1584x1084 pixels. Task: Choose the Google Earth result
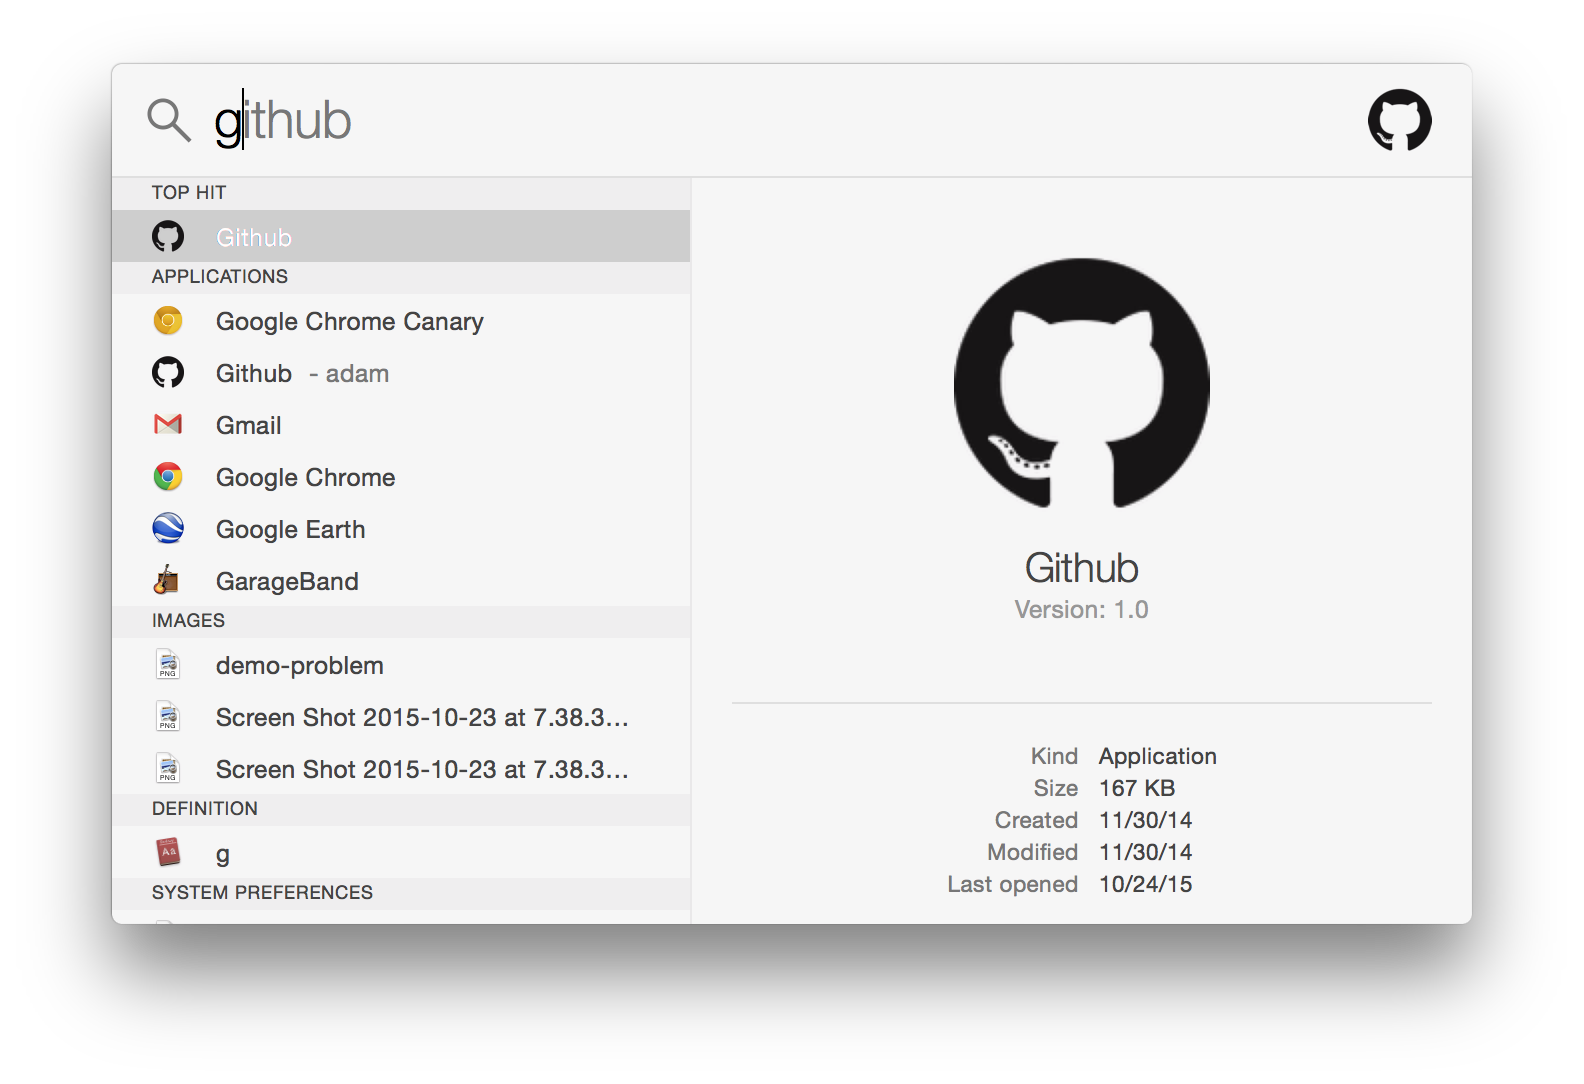[x=401, y=529]
